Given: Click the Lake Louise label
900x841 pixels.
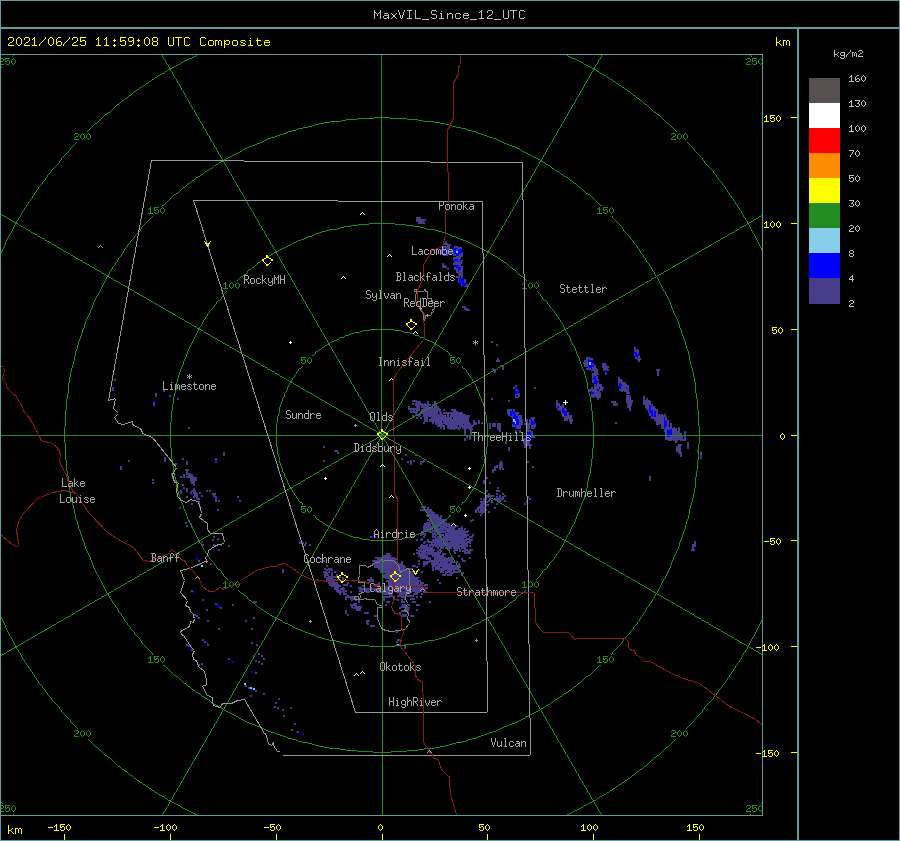Looking at the screenshot, I should point(77,491).
